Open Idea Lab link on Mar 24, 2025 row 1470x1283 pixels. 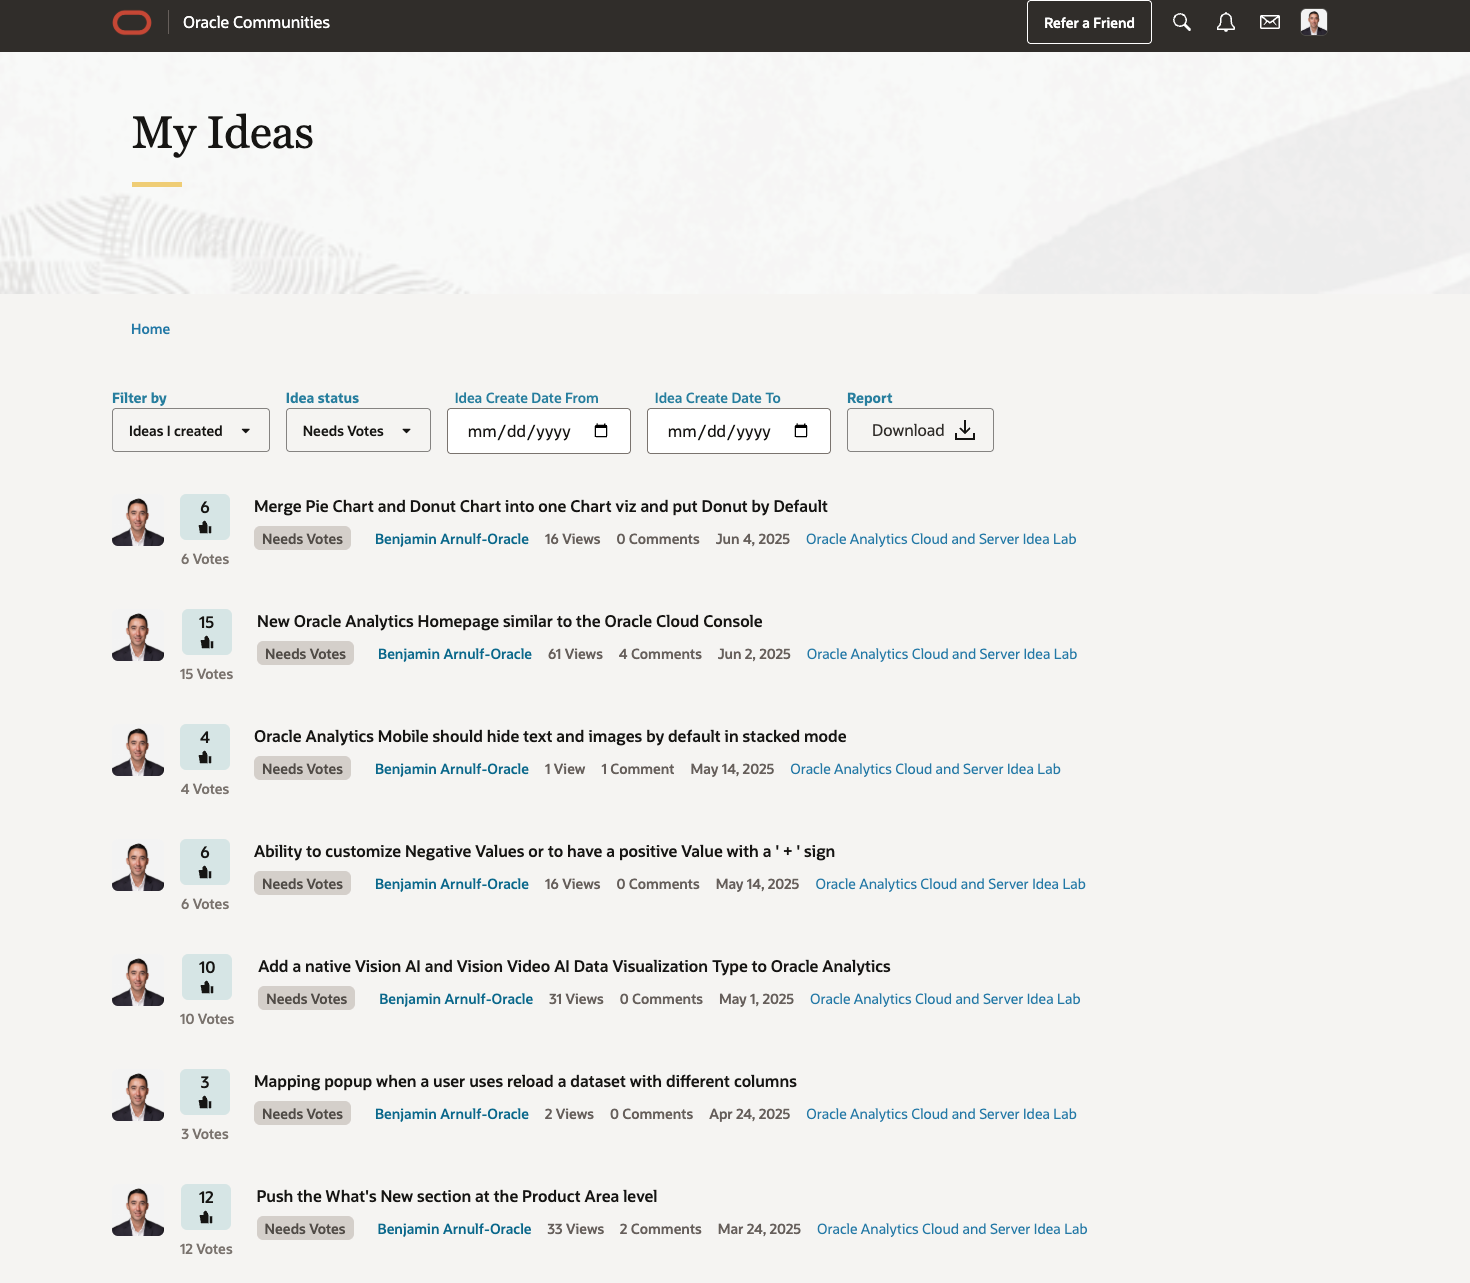pos(952,1229)
